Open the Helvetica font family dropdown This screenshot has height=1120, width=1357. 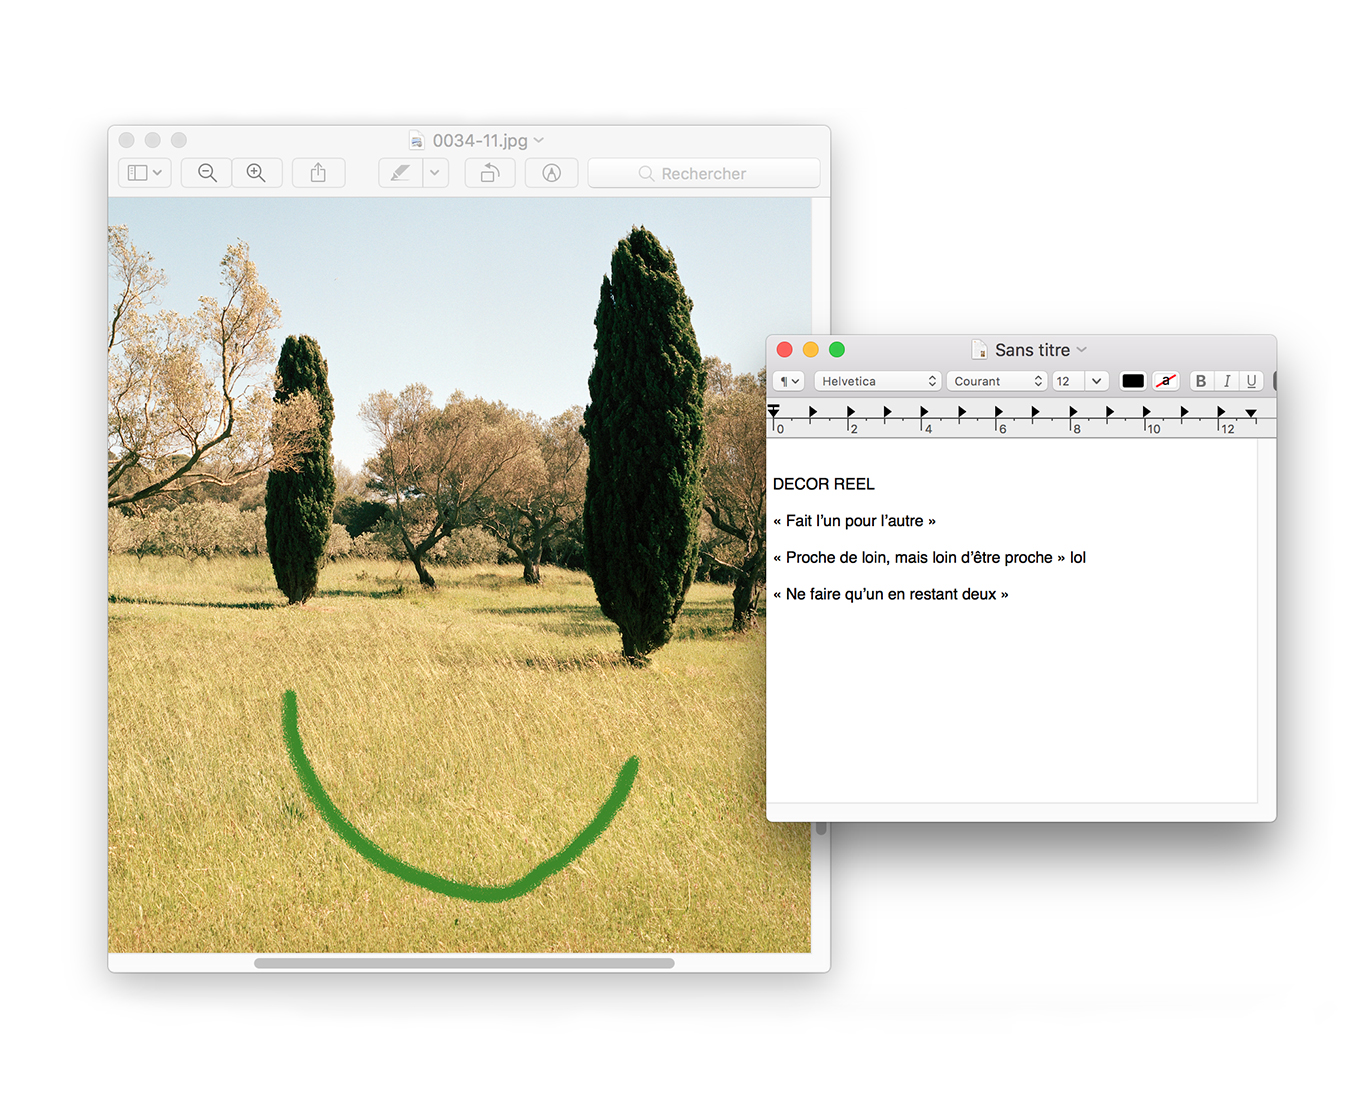pos(877,381)
